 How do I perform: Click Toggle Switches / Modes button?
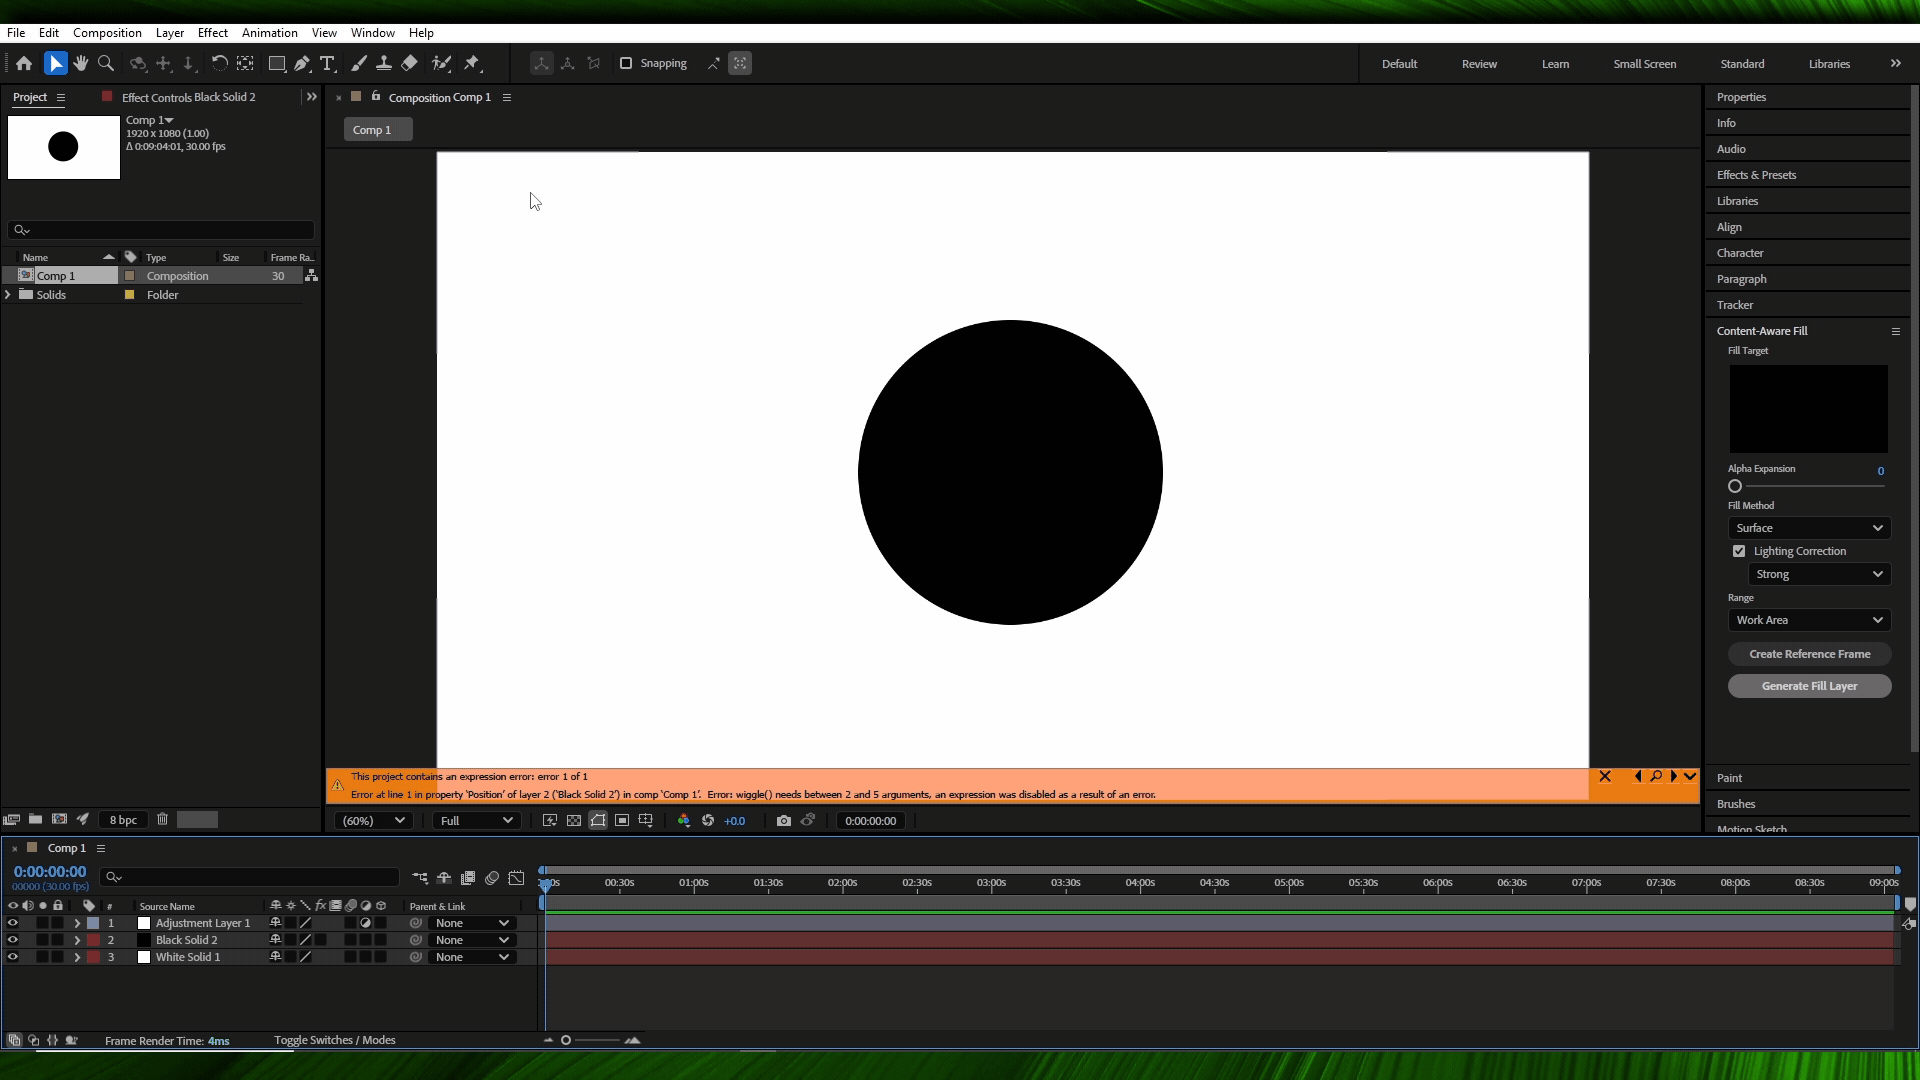pos(335,1041)
